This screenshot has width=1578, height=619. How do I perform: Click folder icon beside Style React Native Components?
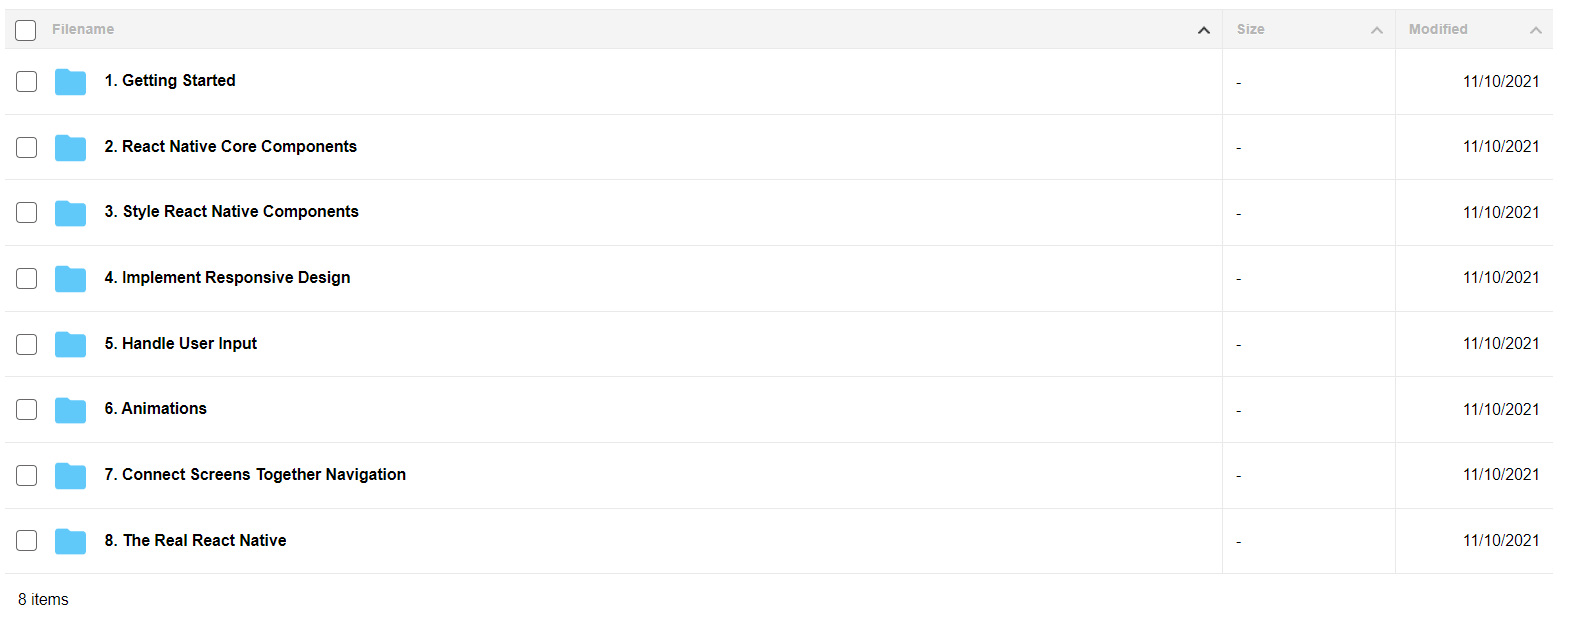(x=70, y=213)
